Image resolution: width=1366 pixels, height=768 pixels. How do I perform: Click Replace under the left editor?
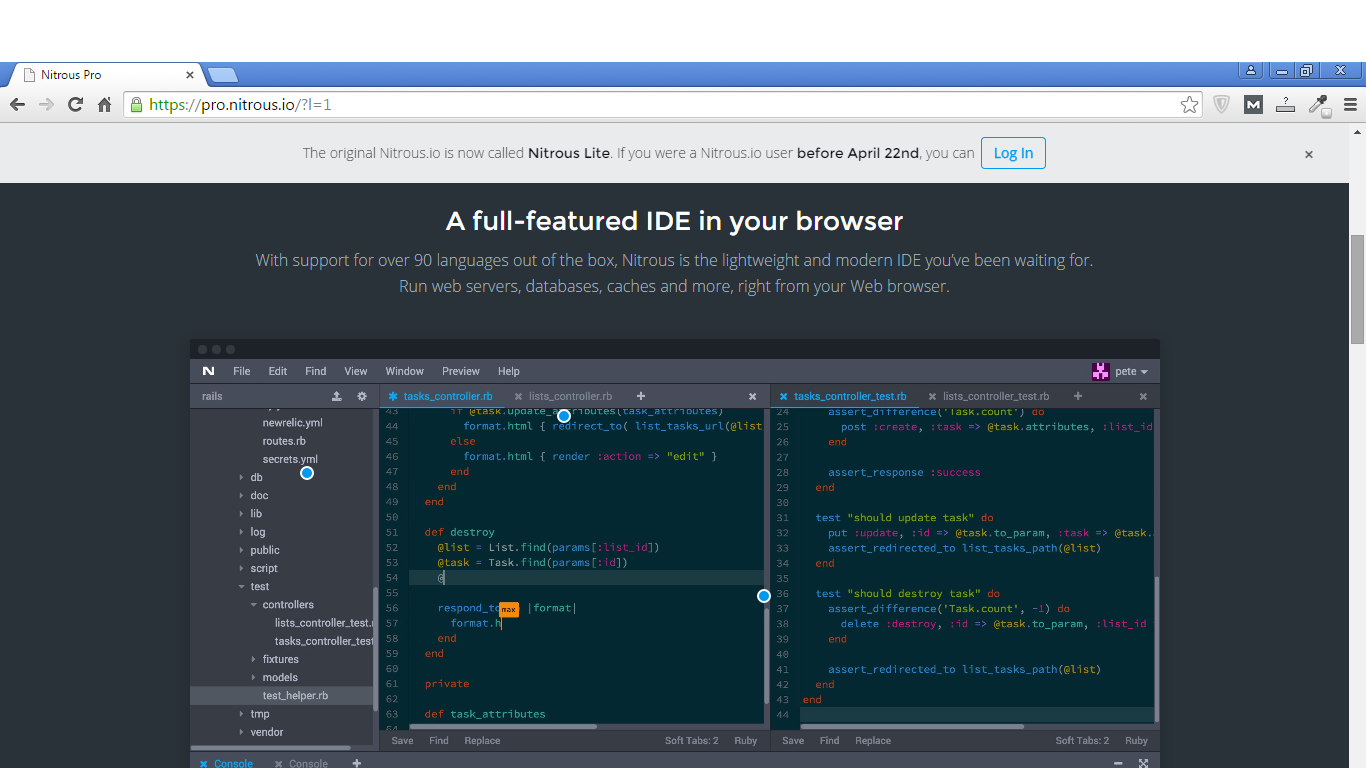point(482,741)
